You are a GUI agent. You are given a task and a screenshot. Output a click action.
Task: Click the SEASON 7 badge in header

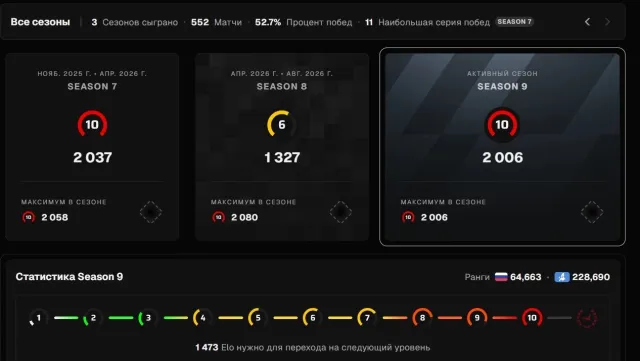coord(514,22)
